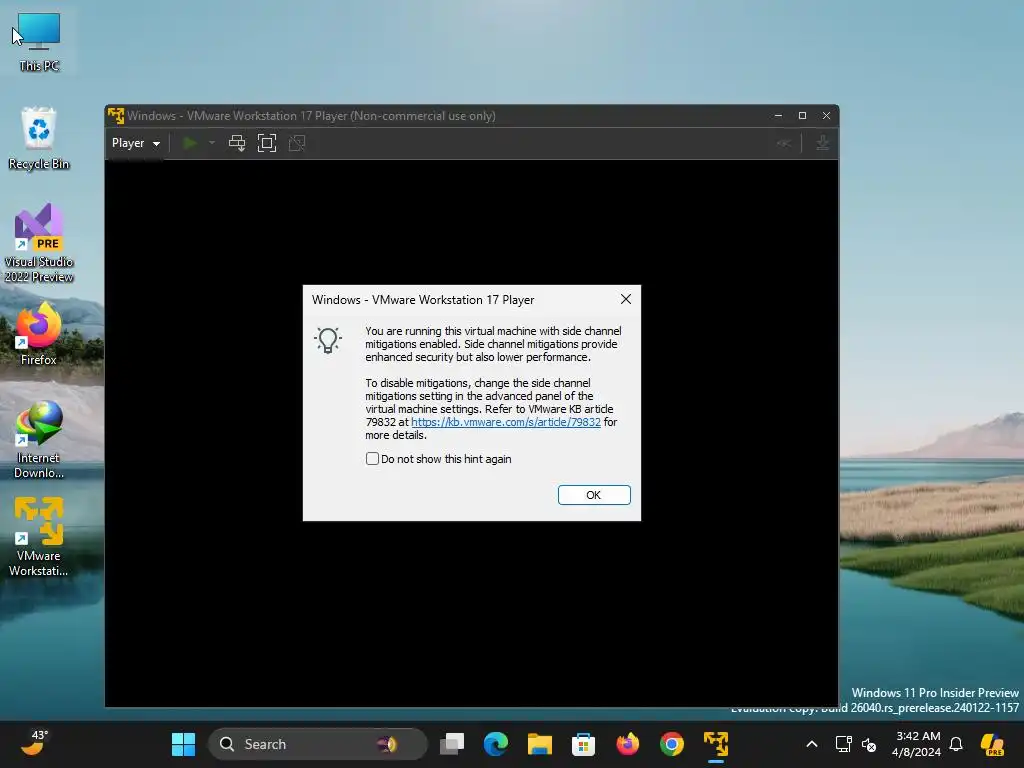The height and width of the screenshot is (768, 1024).
Task: Switch to VMware Player taskbar icon
Action: [716, 744]
